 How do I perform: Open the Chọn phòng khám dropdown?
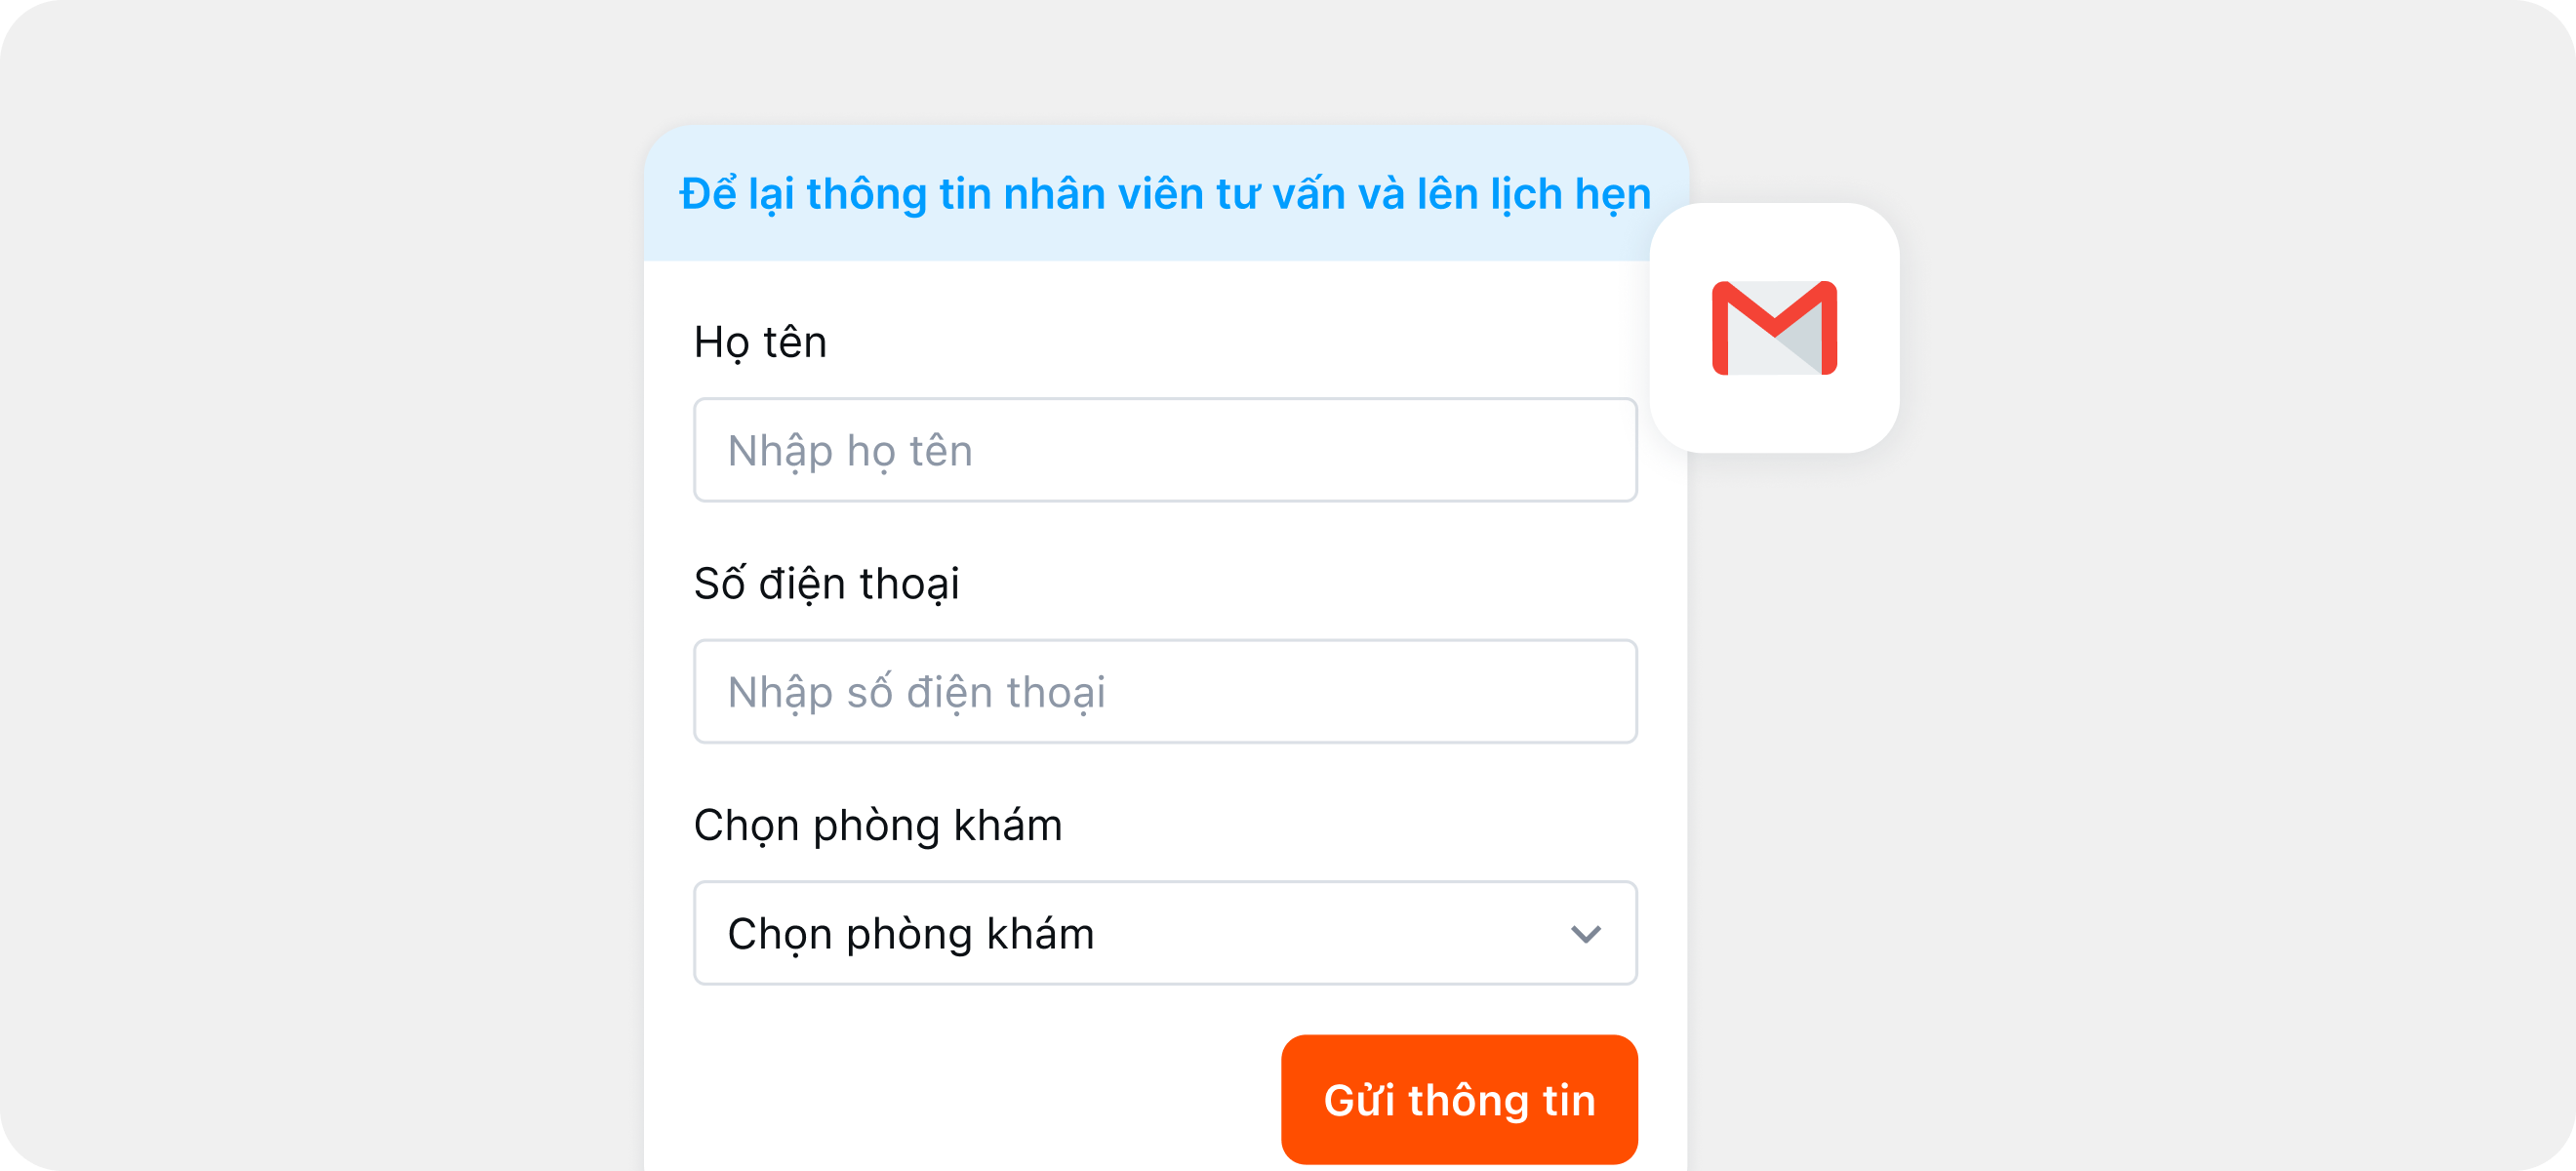[x=1165, y=933]
